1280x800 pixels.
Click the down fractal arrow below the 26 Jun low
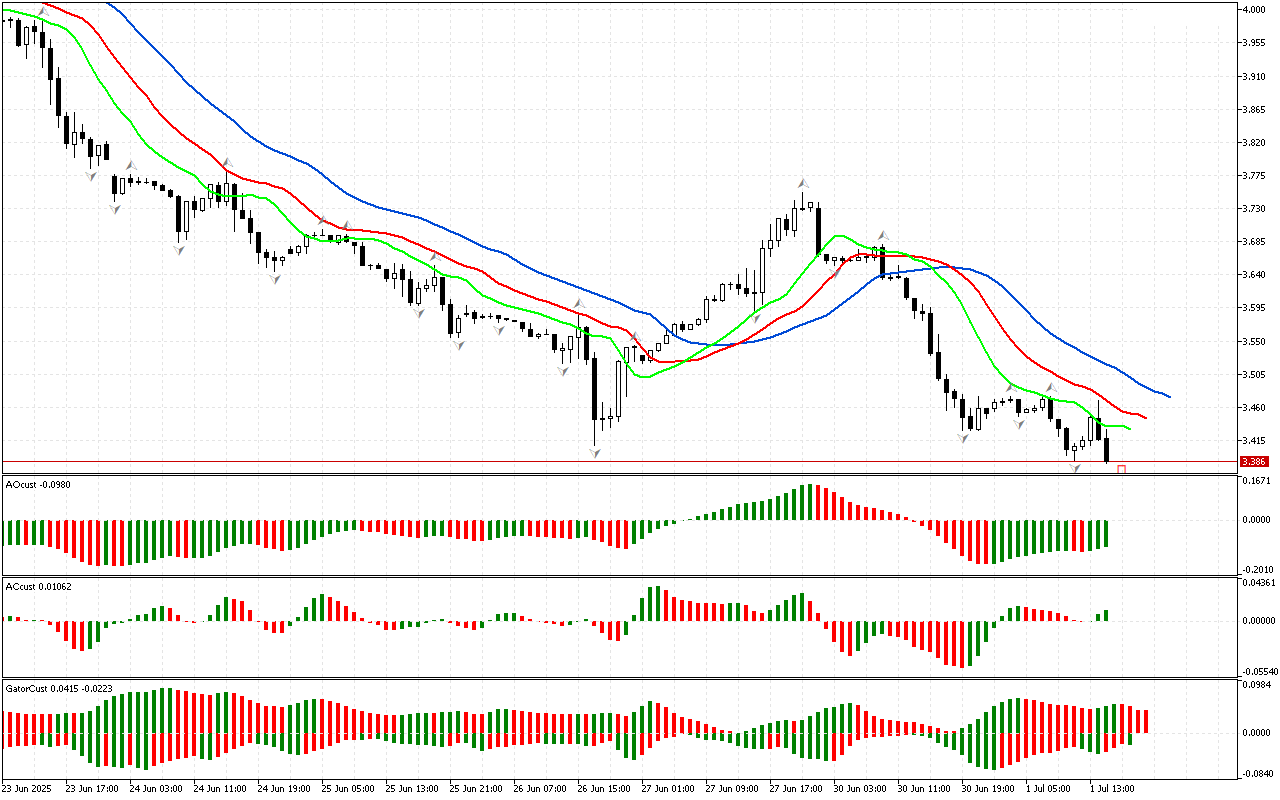coord(595,453)
